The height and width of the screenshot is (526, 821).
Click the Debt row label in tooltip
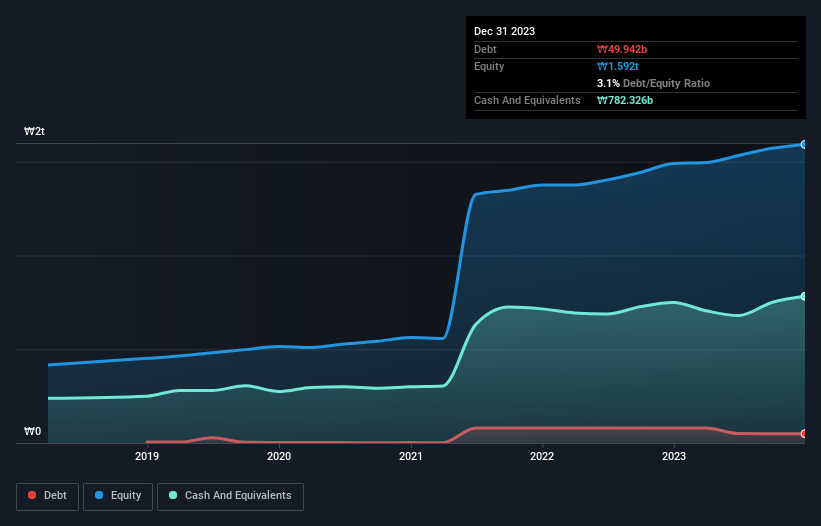click(485, 49)
